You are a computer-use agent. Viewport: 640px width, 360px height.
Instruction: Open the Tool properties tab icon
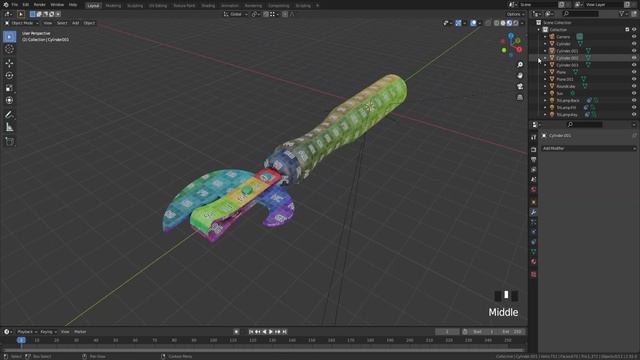point(533,138)
